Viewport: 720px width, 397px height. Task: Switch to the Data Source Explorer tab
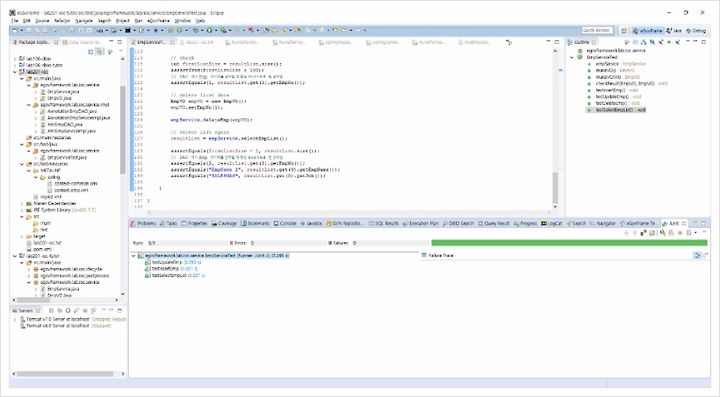point(83,42)
